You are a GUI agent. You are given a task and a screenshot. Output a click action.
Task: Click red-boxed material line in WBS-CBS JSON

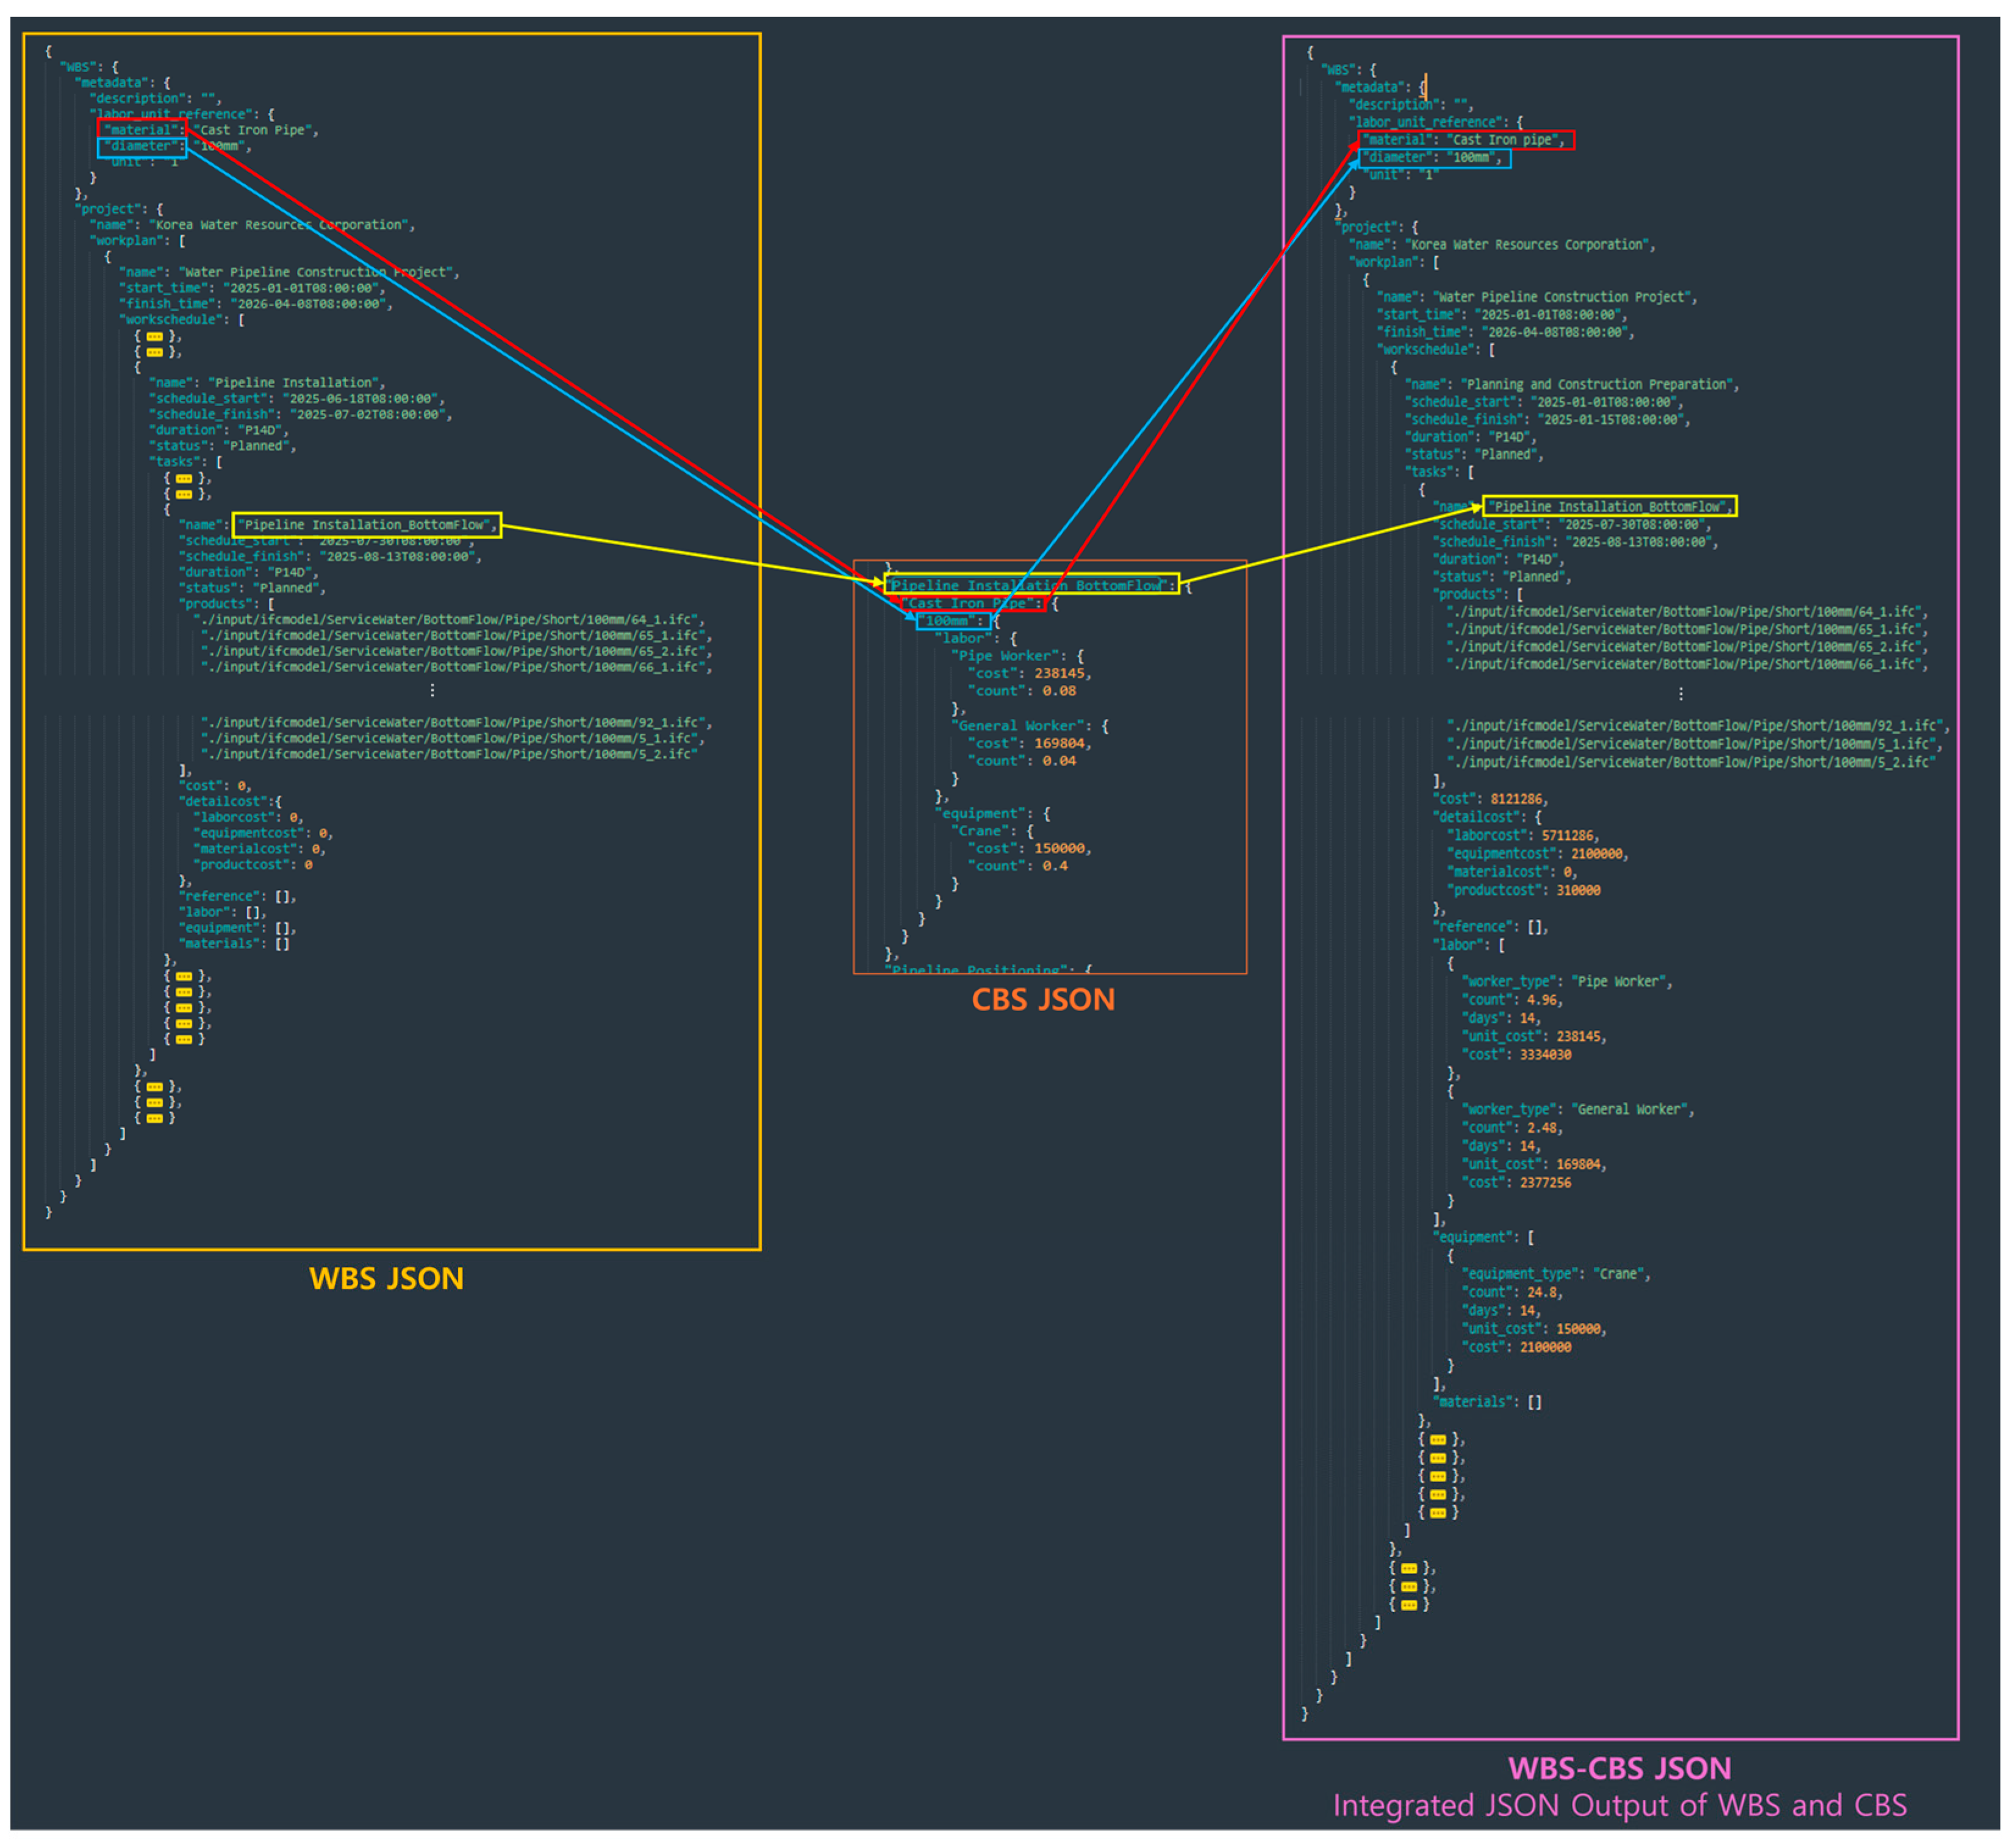pyautogui.click(x=1466, y=140)
